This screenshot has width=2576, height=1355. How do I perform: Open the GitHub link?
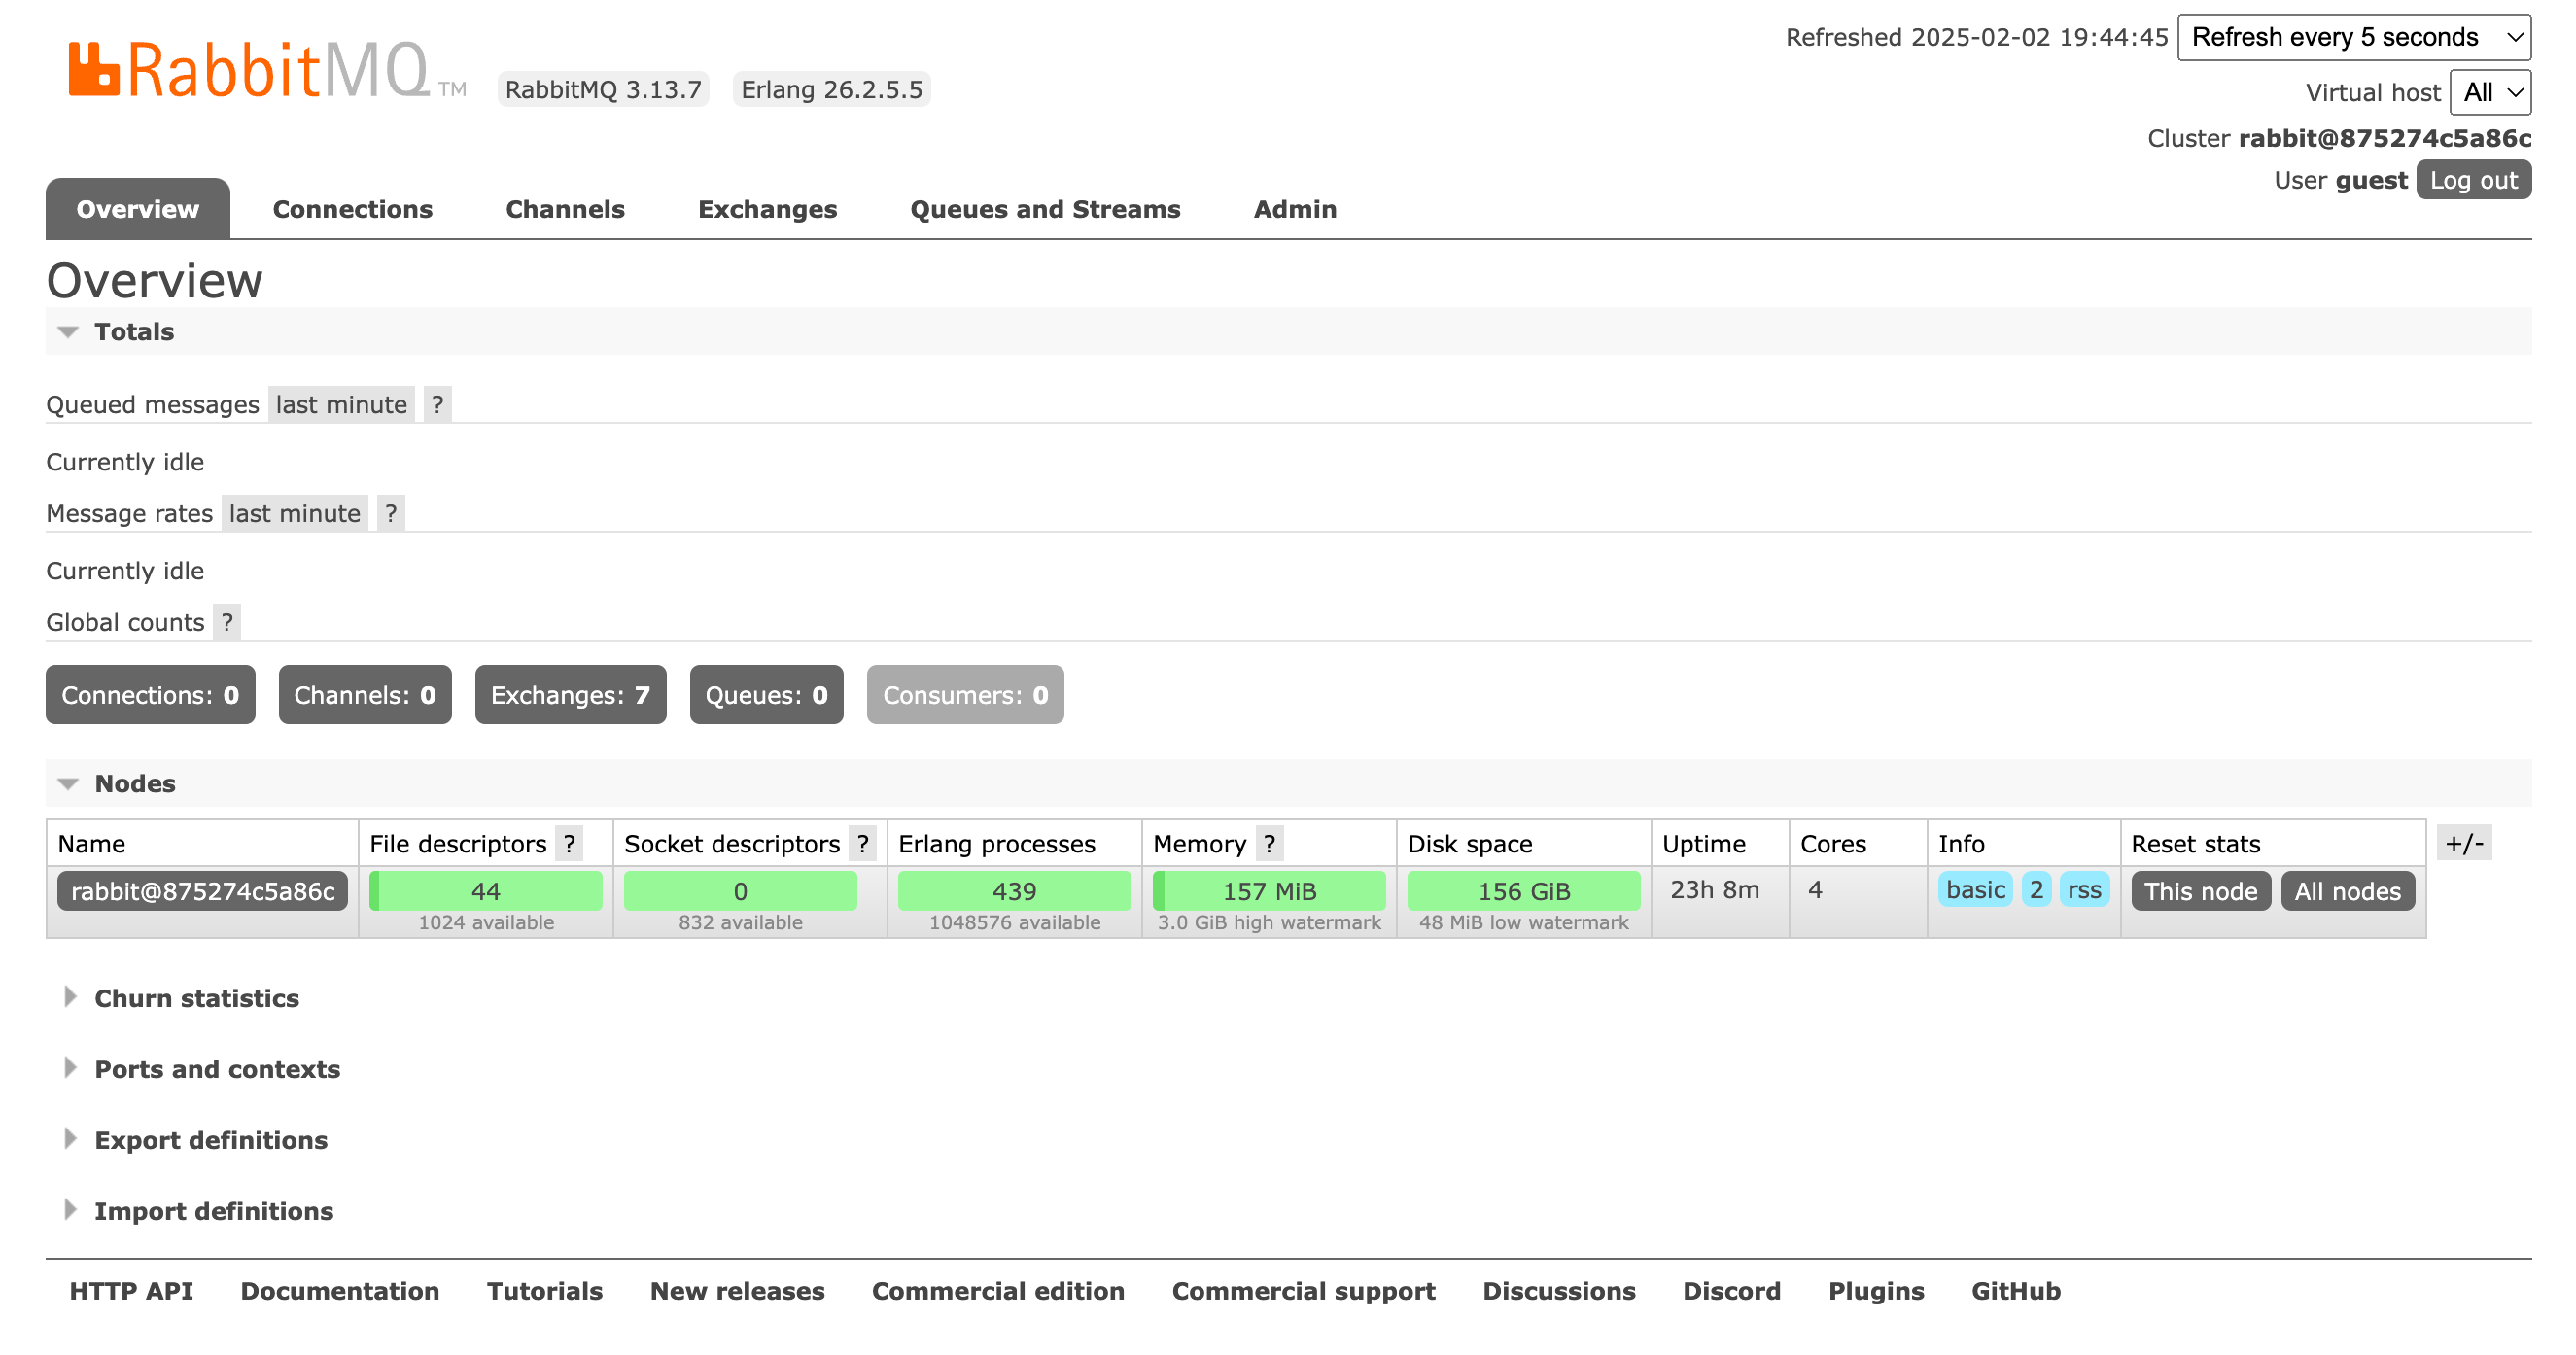[x=2015, y=1292]
